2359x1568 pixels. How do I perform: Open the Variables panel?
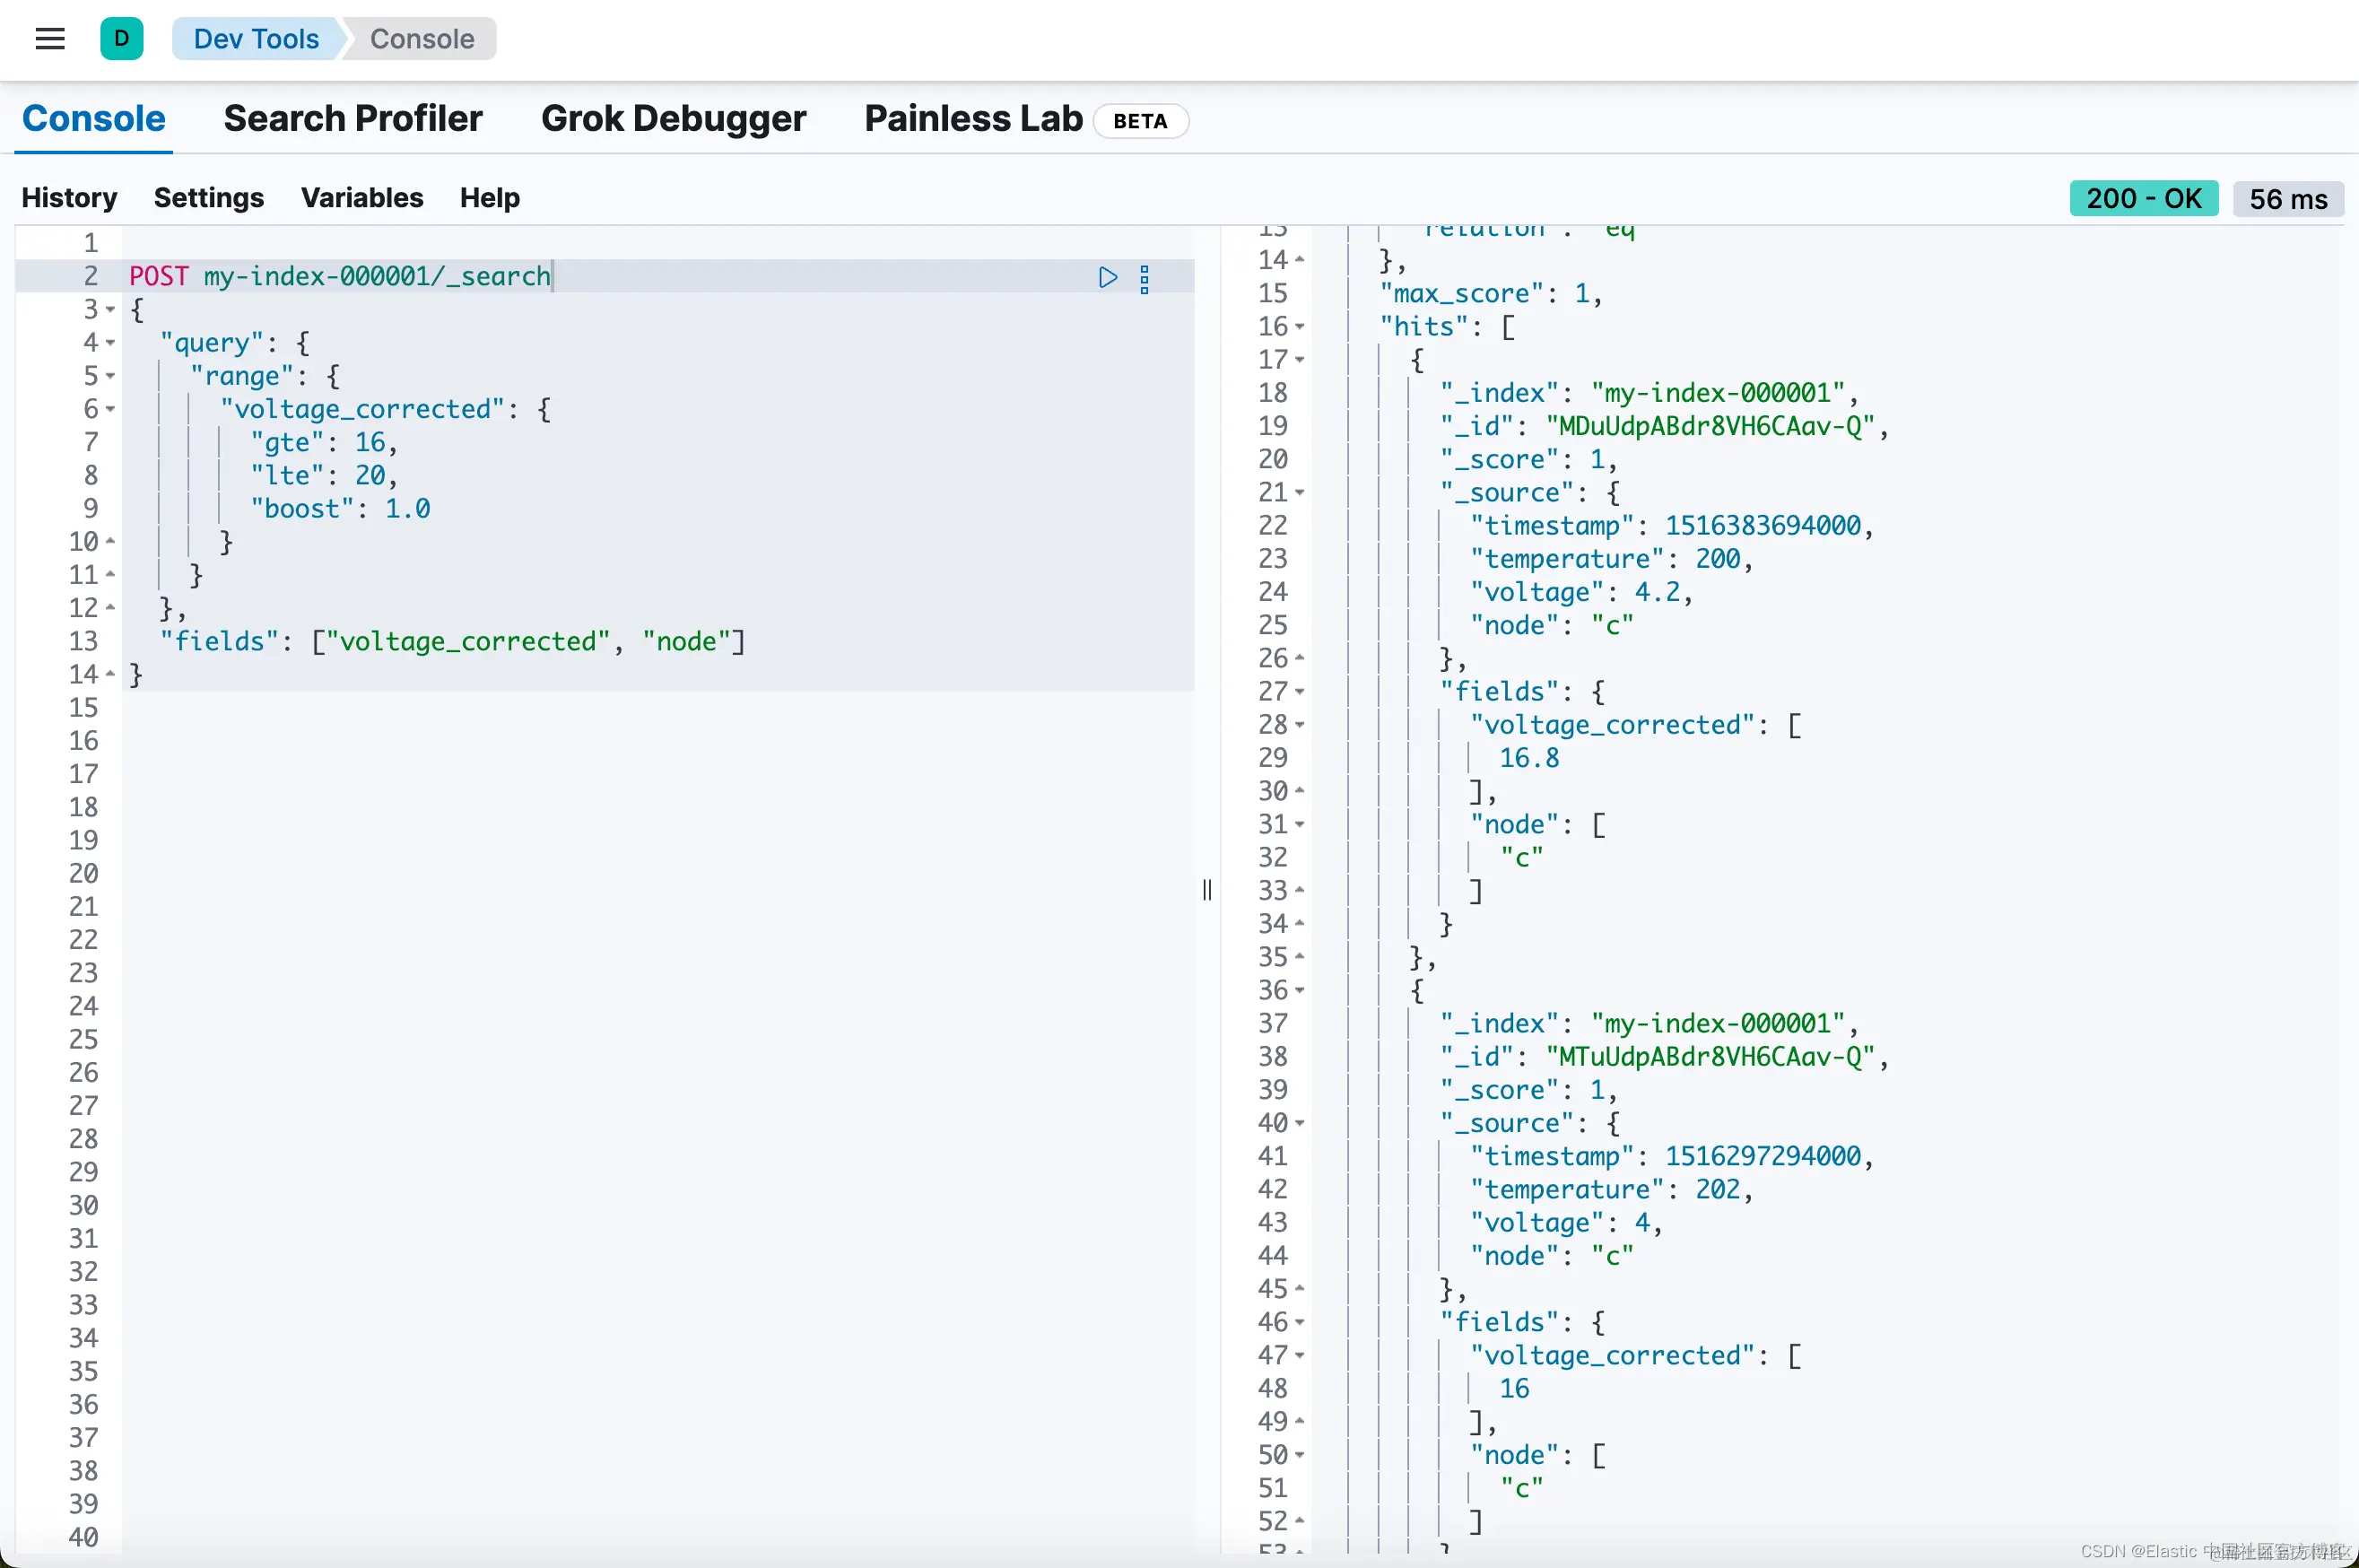(x=362, y=198)
